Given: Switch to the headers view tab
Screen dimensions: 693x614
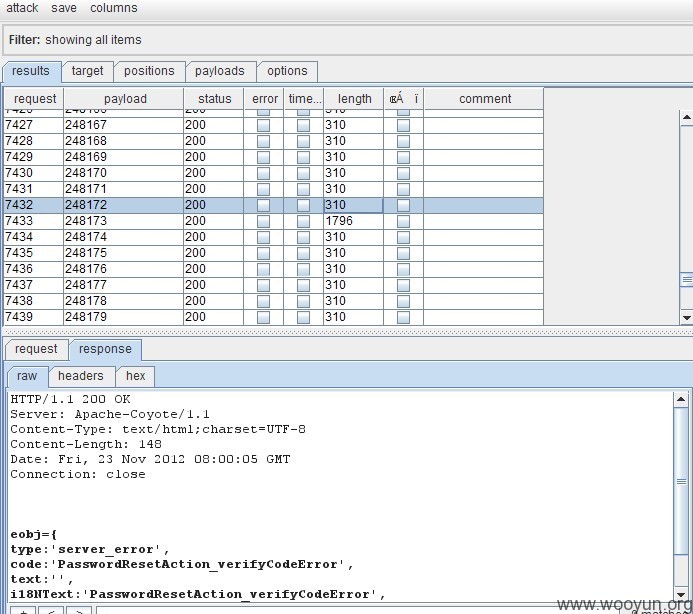Looking at the screenshot, I should (x=81, y=376).
